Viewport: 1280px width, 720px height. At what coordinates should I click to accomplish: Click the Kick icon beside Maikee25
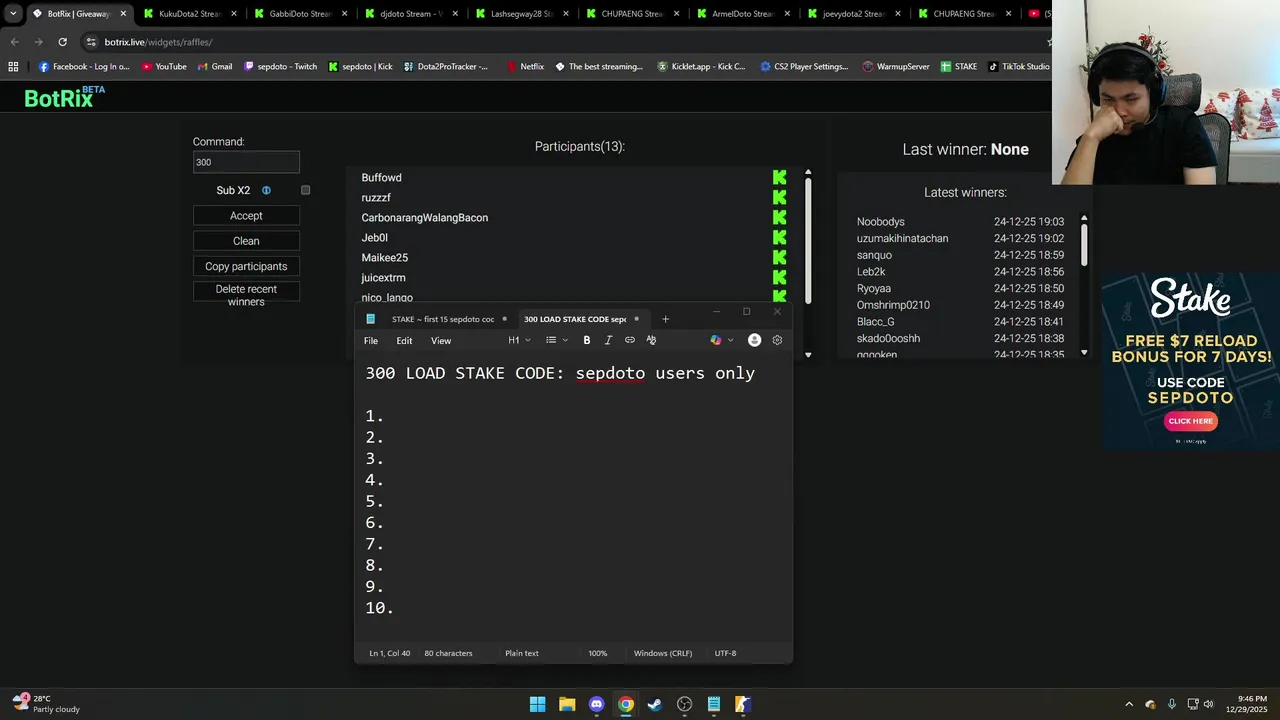point(780,258)
